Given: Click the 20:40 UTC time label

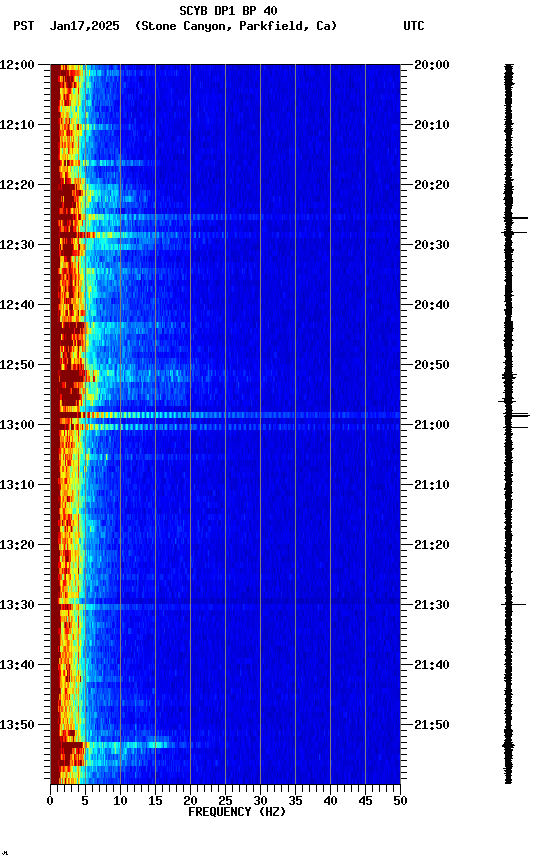Looking at the screenshot, I should click(432, 305).
